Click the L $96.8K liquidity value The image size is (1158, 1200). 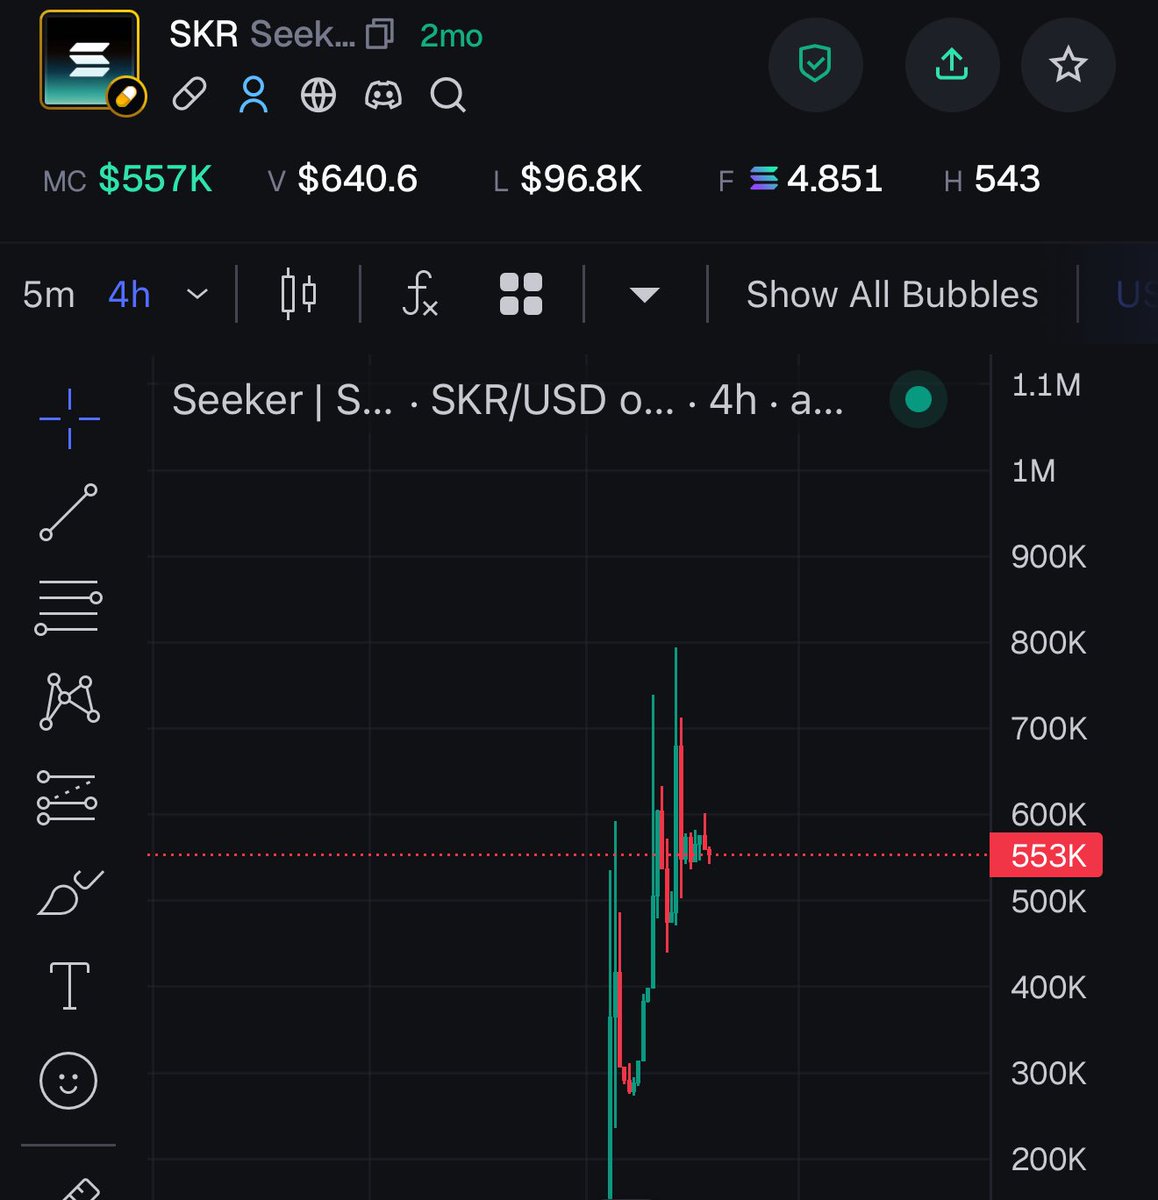tap(567, 180)
